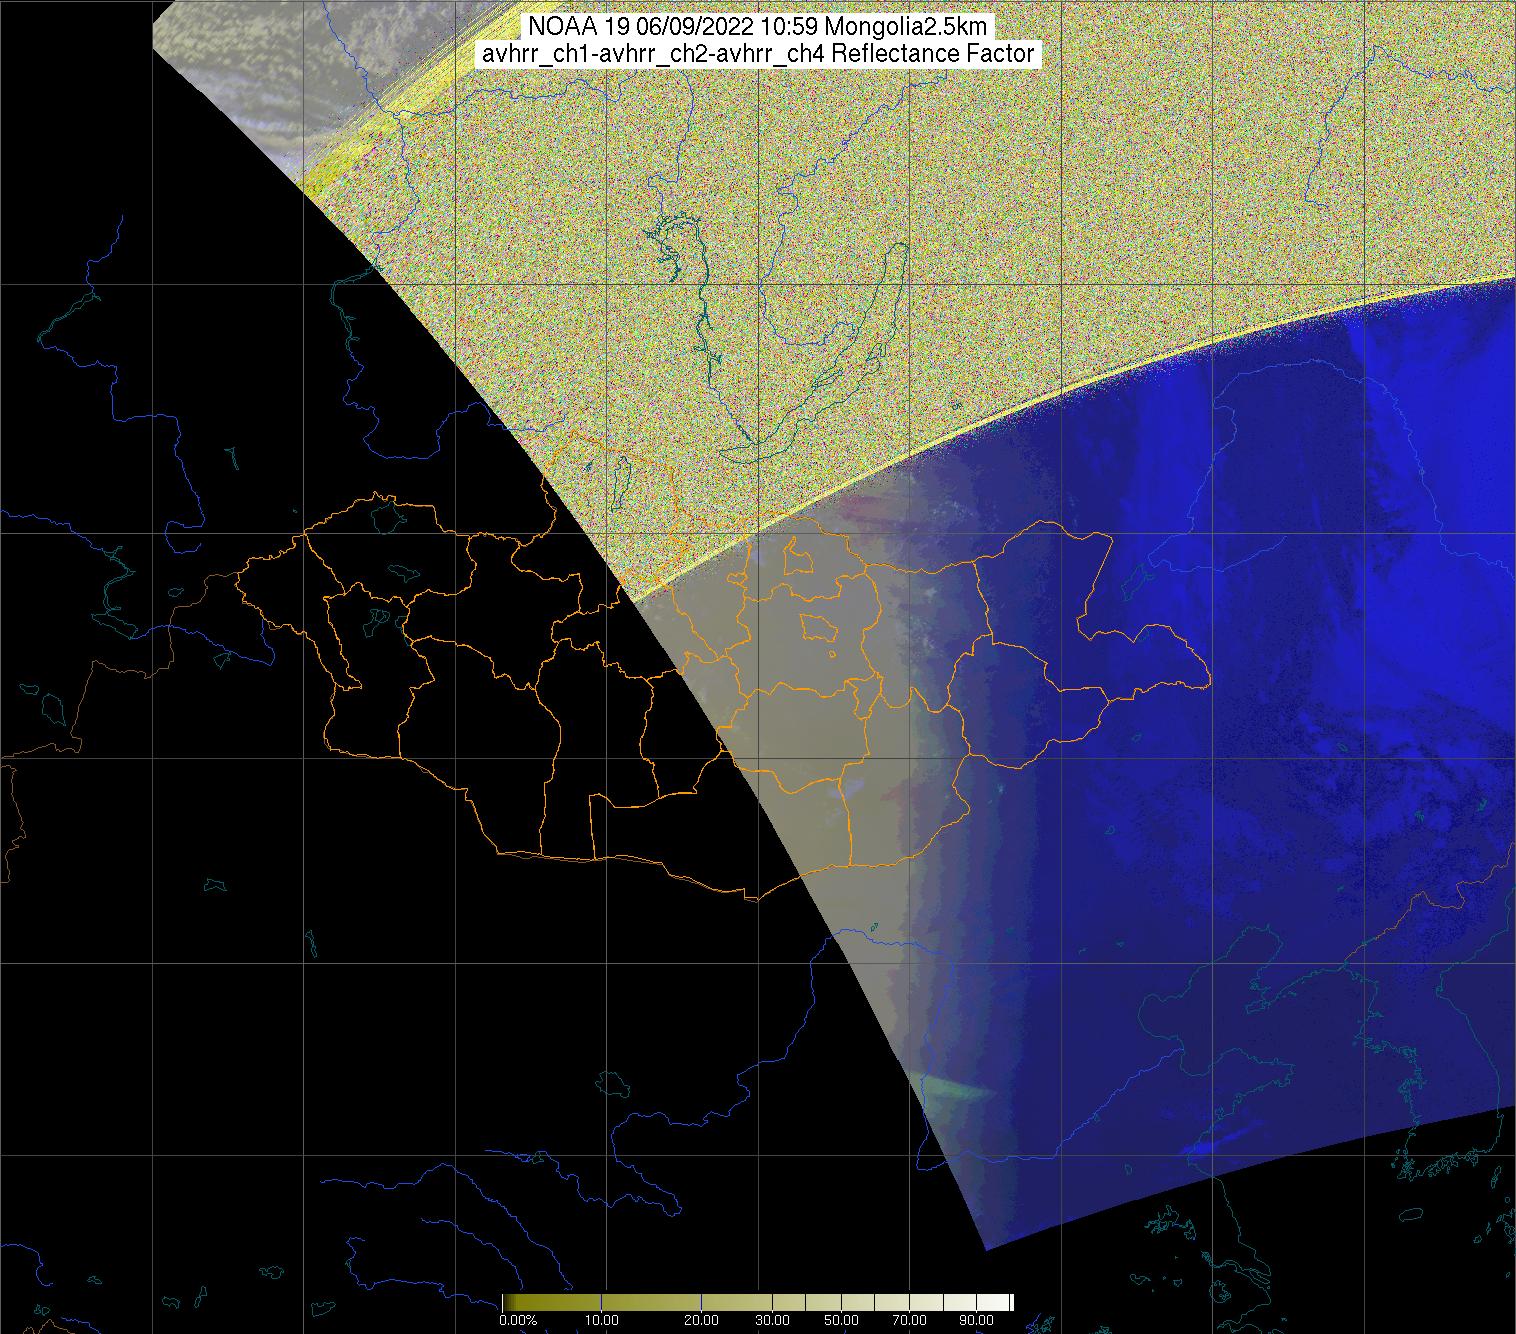
Task: Click the "50.00" color scale label
Action: [x=843, y=1321]
